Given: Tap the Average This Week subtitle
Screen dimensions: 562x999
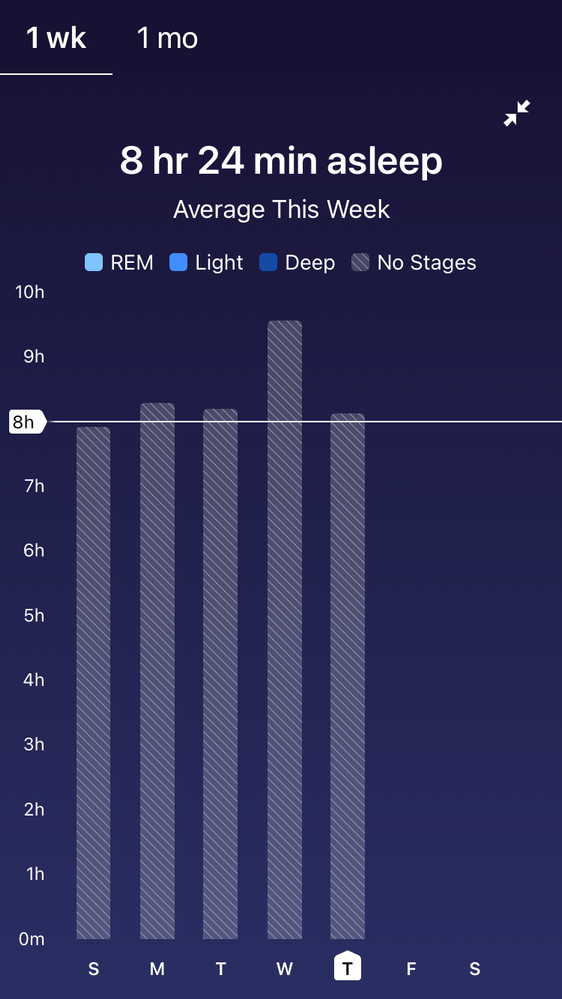Looking at the screenshot, I should click(x=281, y=210).
